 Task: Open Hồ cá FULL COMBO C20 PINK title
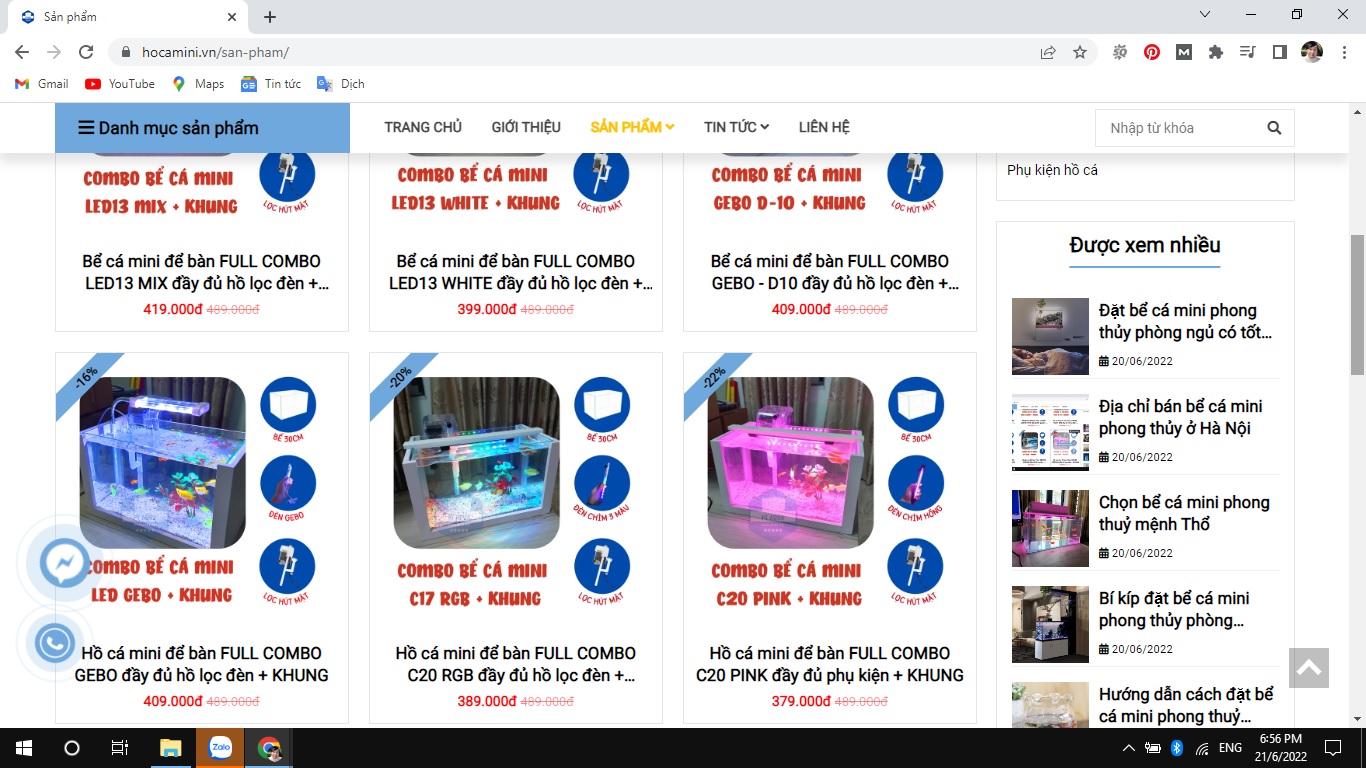[830, 664]
